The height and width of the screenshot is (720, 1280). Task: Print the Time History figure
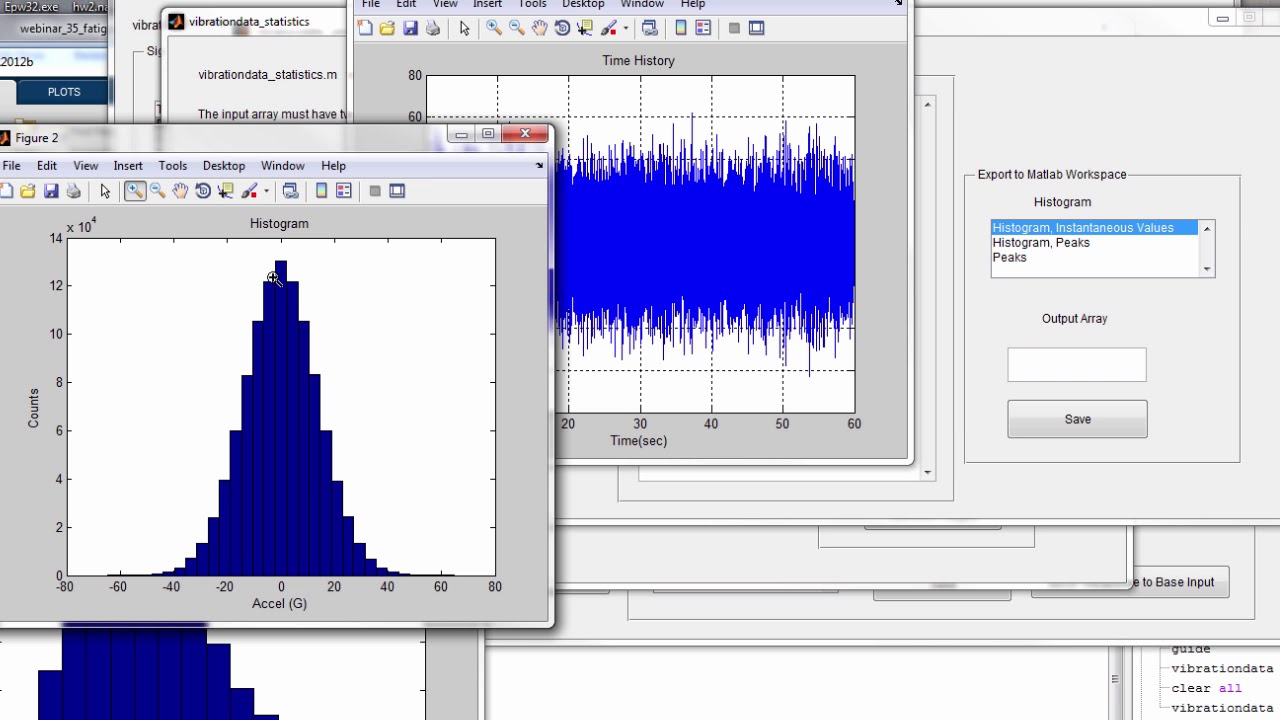[432, 28]
